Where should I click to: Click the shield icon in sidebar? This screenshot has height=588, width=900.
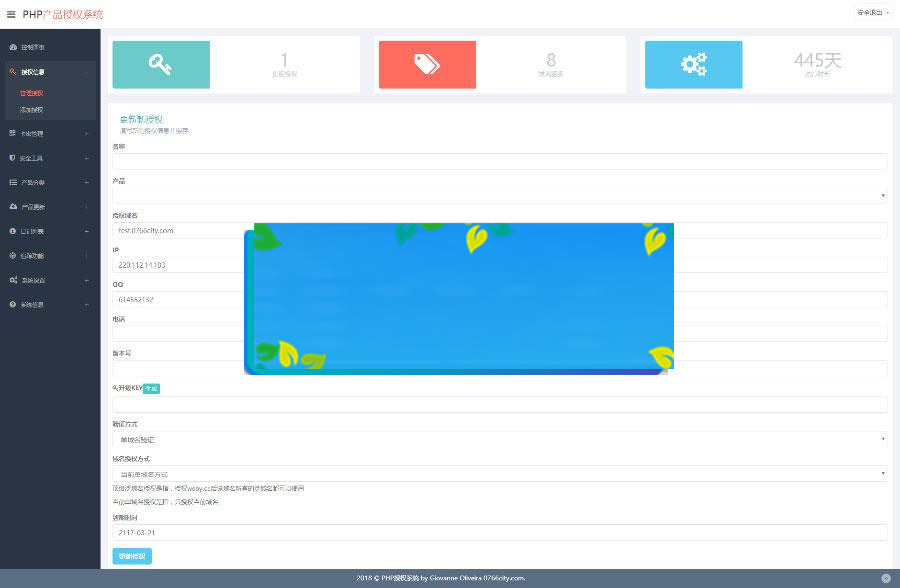click(13, 158)
